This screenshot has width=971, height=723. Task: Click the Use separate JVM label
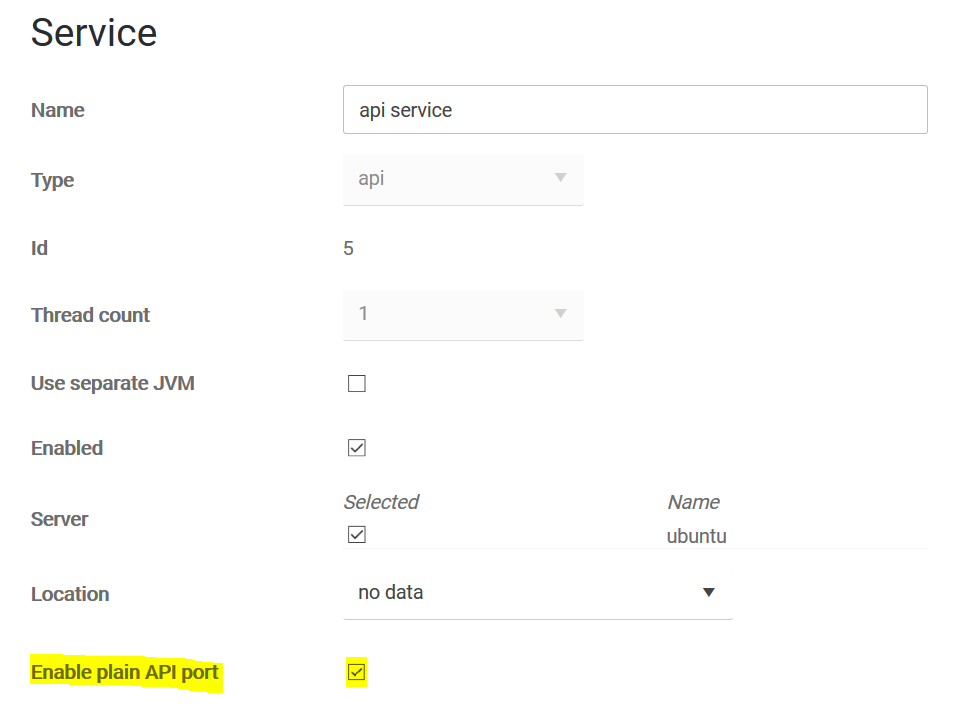point(112,383)
